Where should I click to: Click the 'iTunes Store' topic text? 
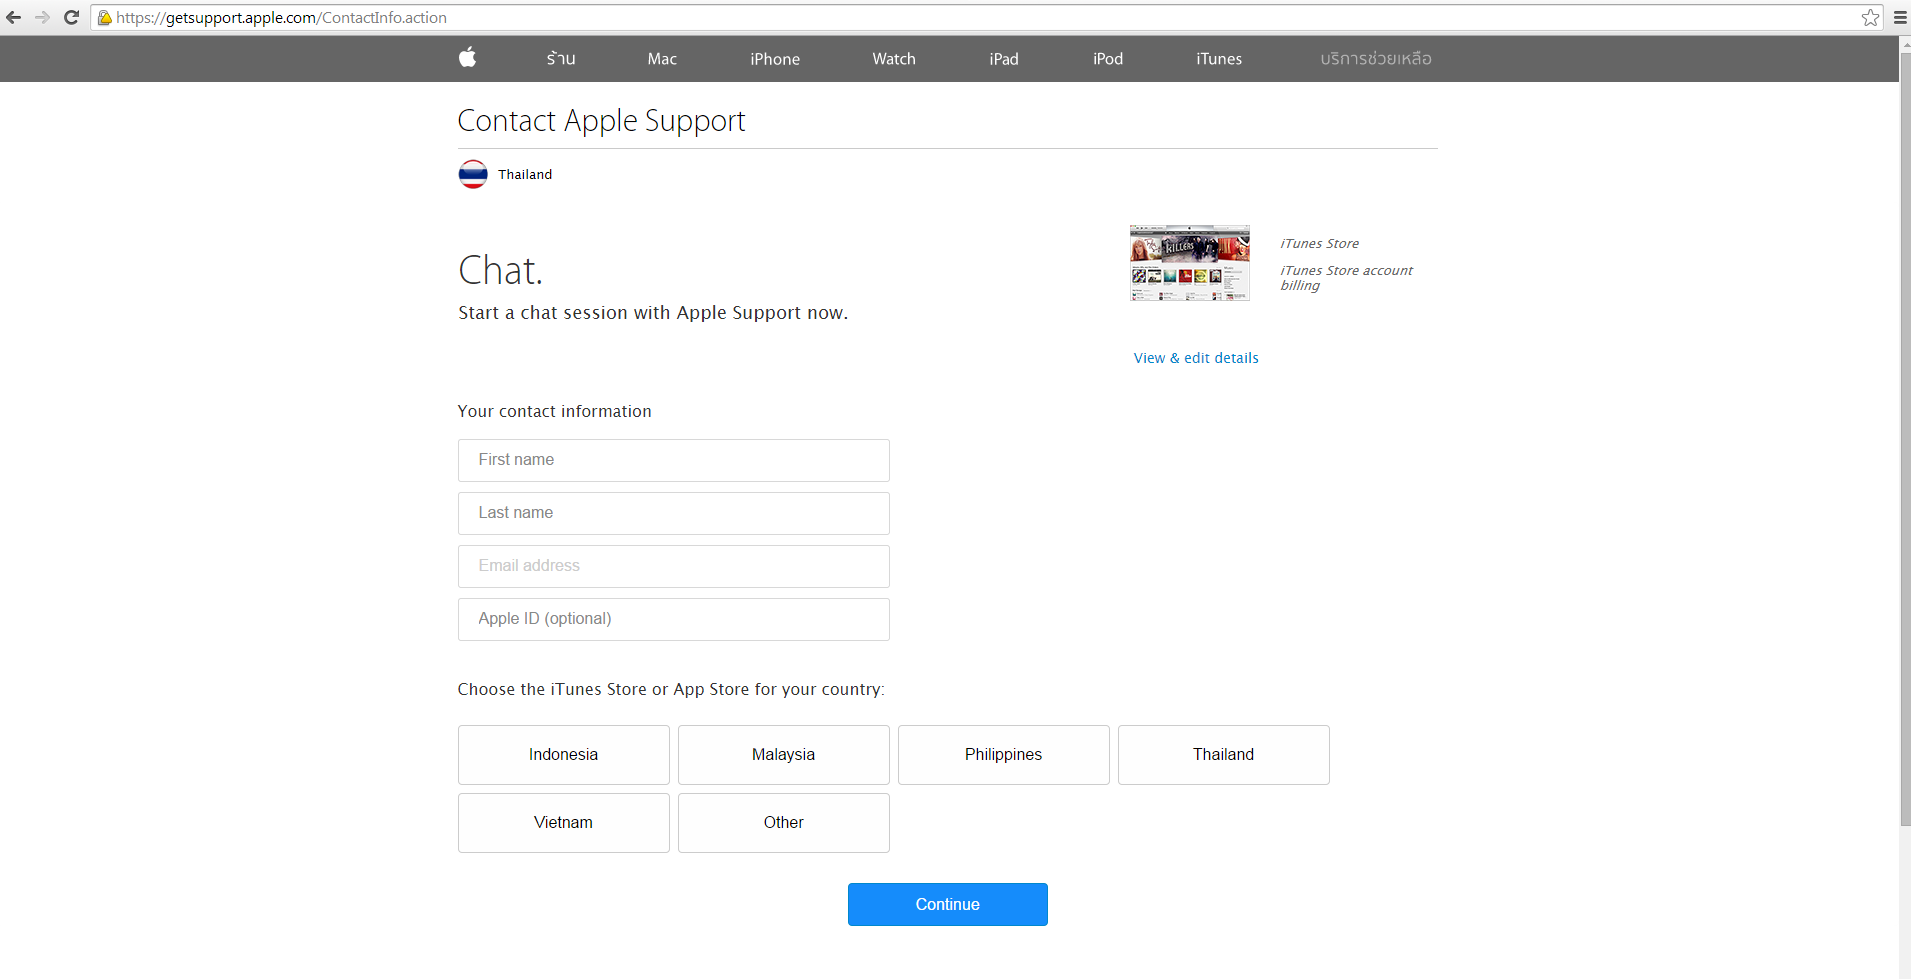pos(1319,243)
